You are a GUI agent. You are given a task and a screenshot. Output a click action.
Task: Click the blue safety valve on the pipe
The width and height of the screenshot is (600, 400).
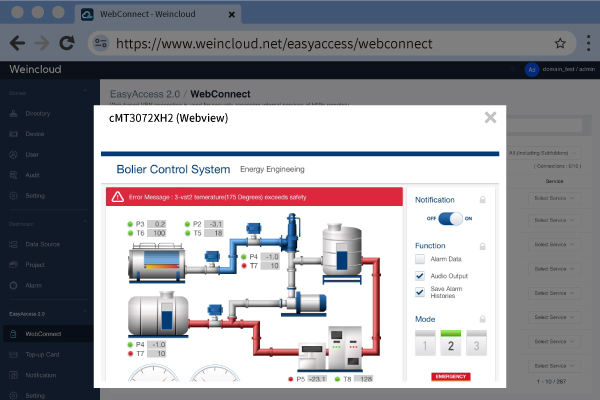click(x=292, y=233)
